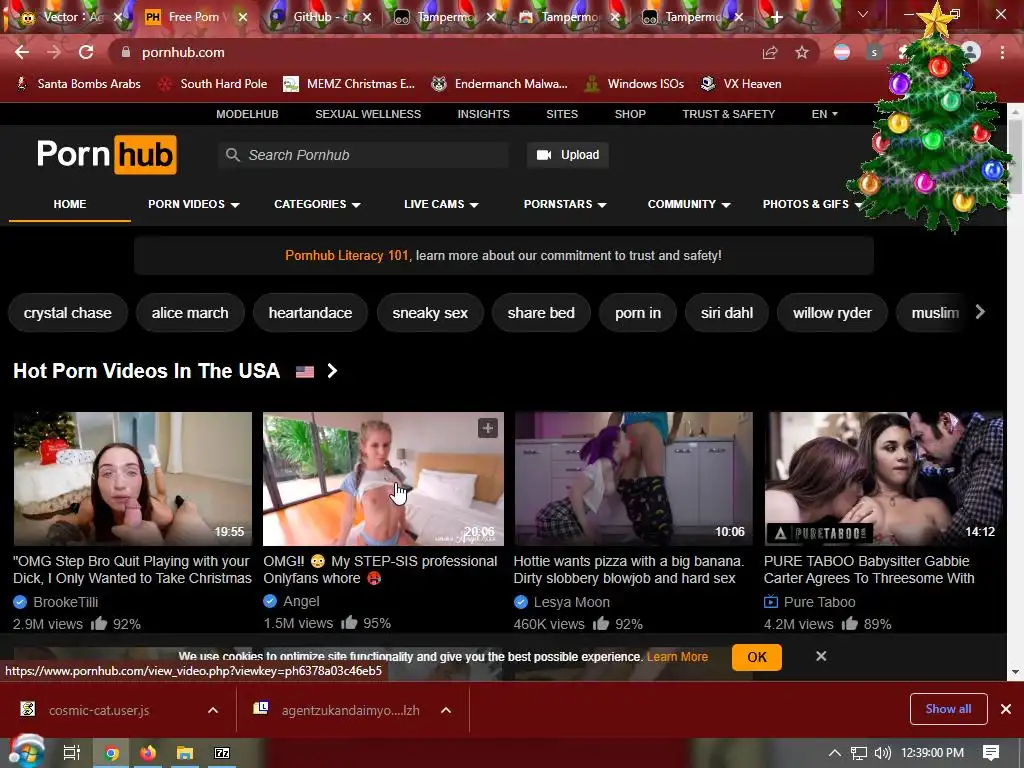The height and width of the screenshot is (768, 1024).
Task: Reload the current page
Action: pos(86,52)
